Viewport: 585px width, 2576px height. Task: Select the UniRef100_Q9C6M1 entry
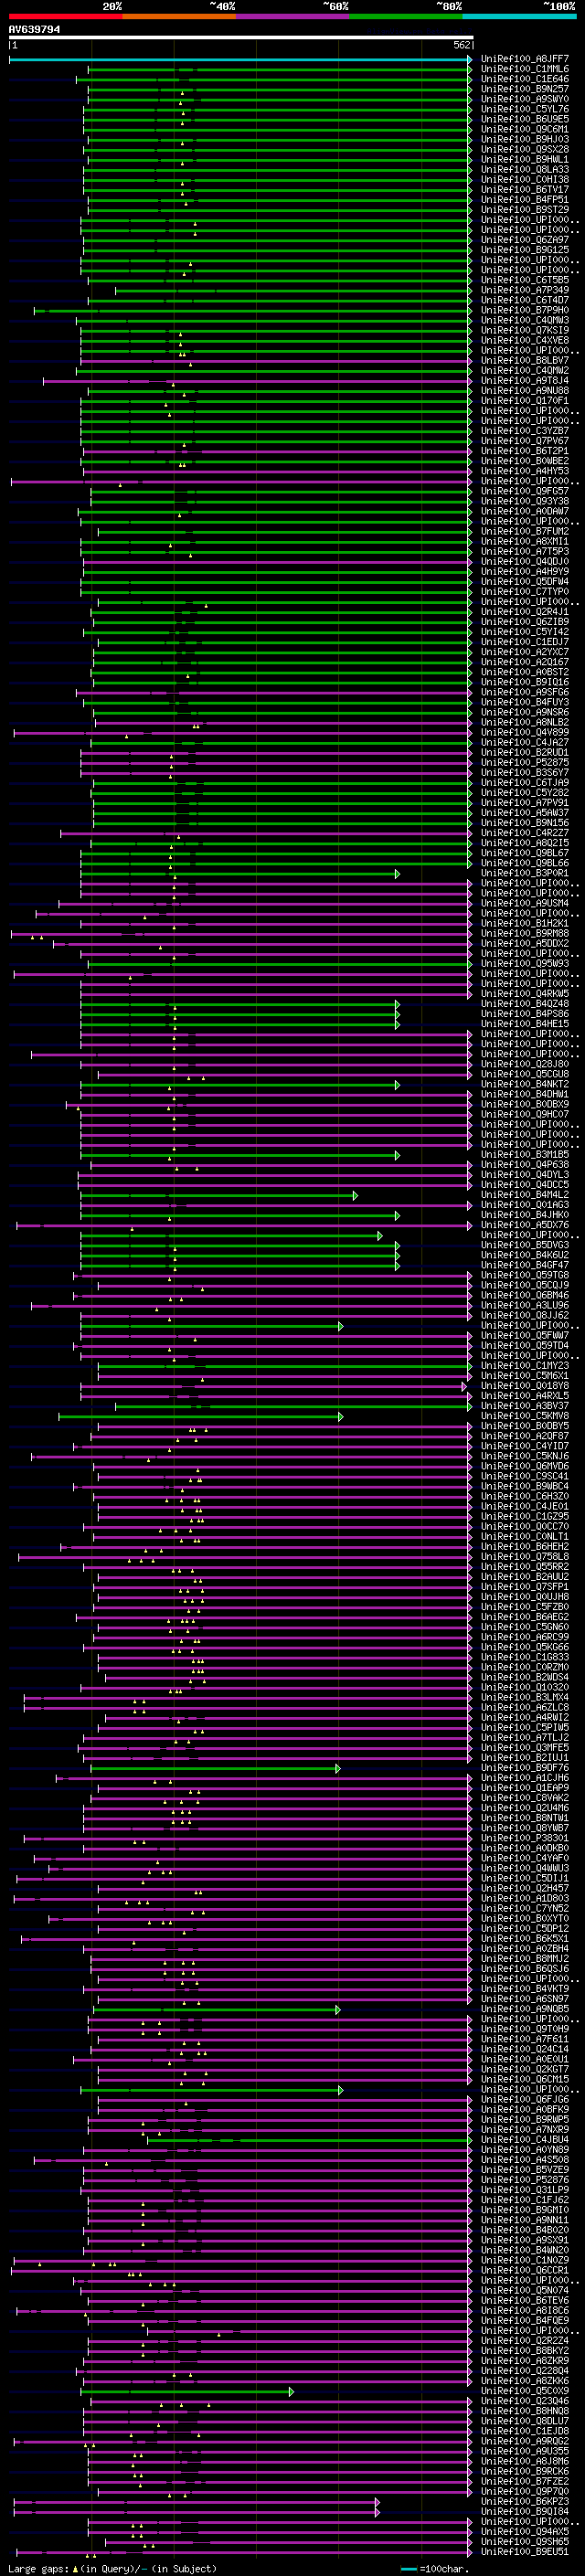[x=525, y=130]
